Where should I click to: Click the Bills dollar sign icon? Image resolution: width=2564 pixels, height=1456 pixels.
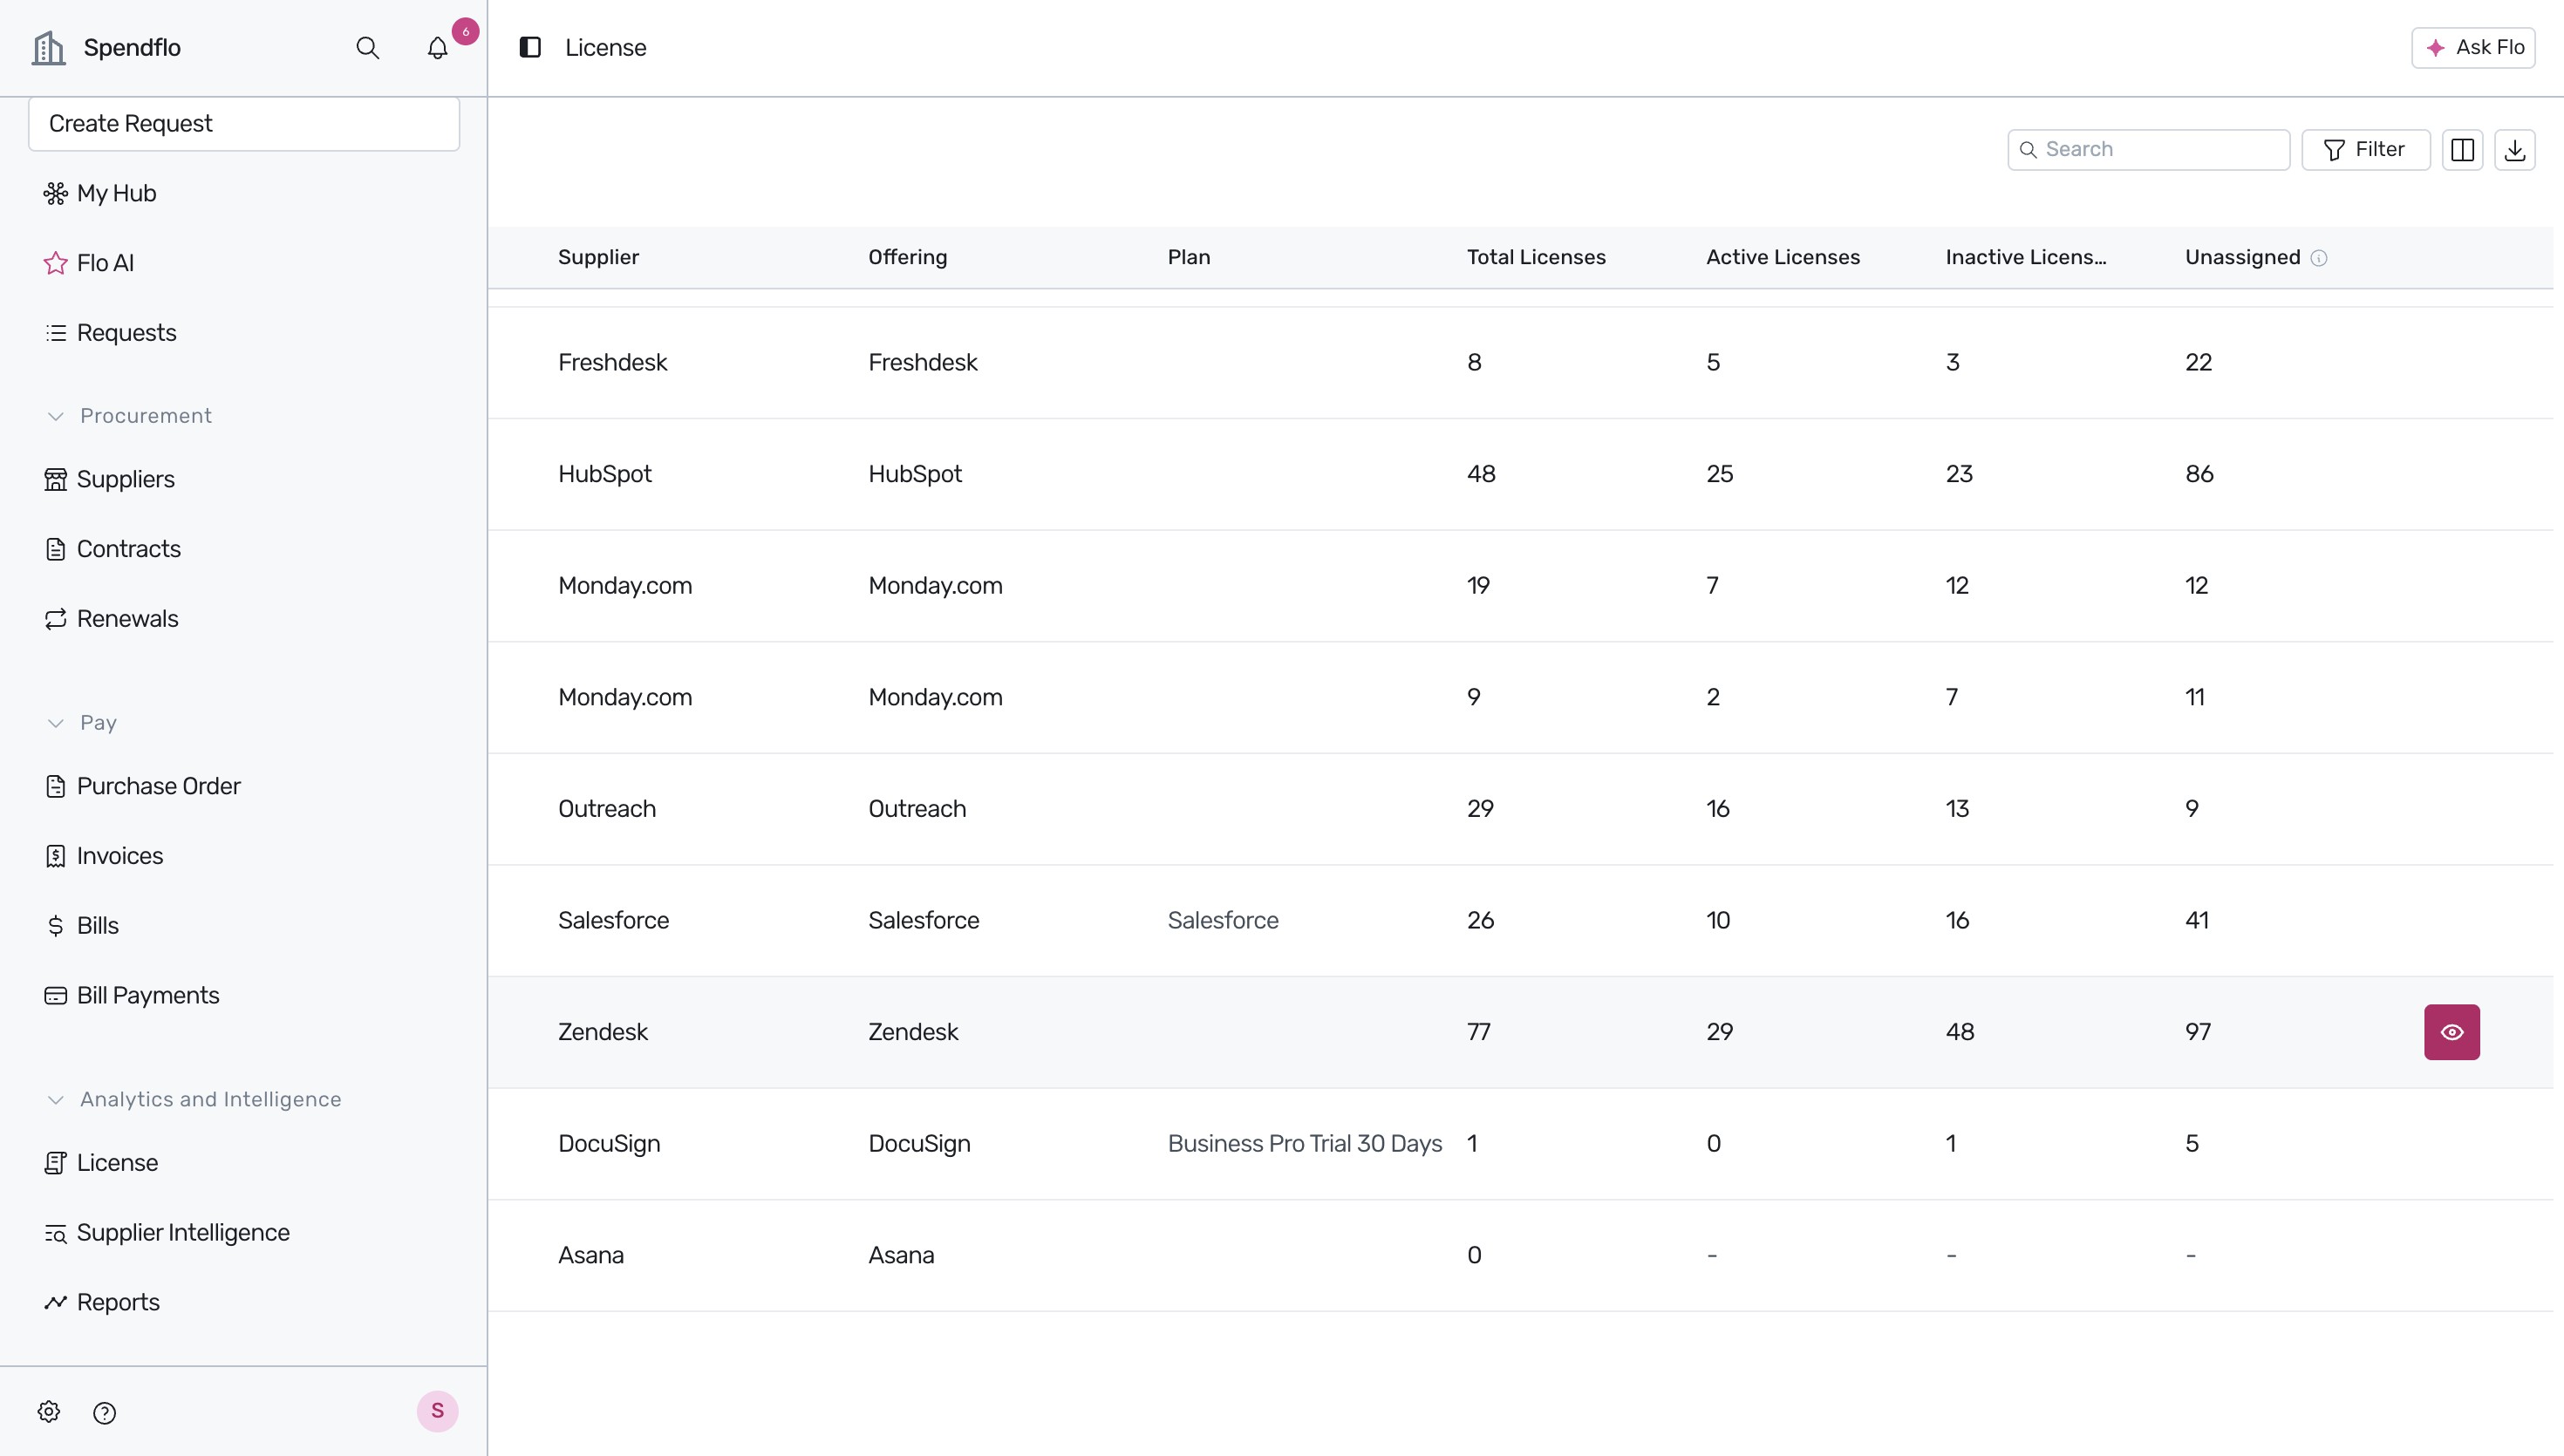56,926
